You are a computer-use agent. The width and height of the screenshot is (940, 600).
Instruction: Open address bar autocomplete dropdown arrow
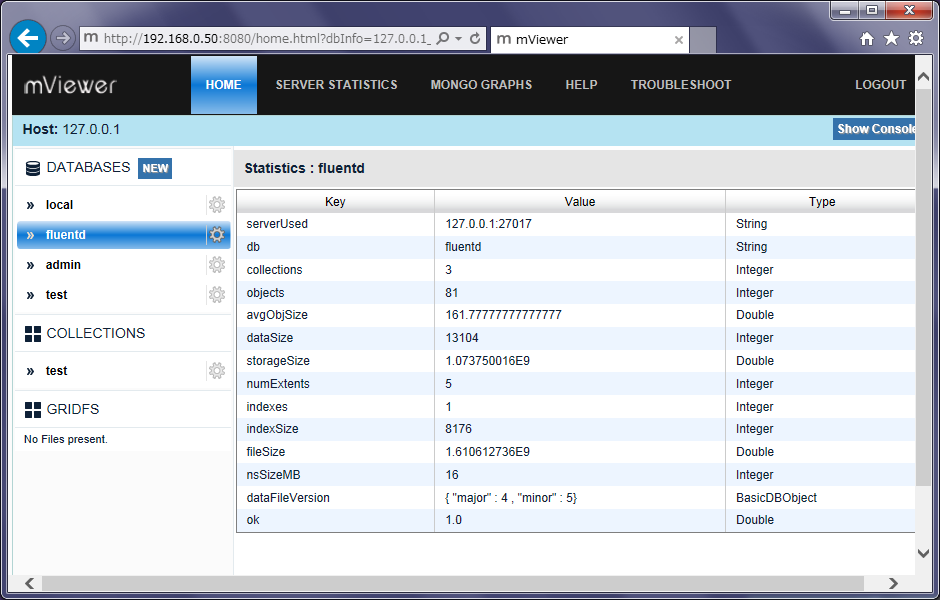click(459, 38)
